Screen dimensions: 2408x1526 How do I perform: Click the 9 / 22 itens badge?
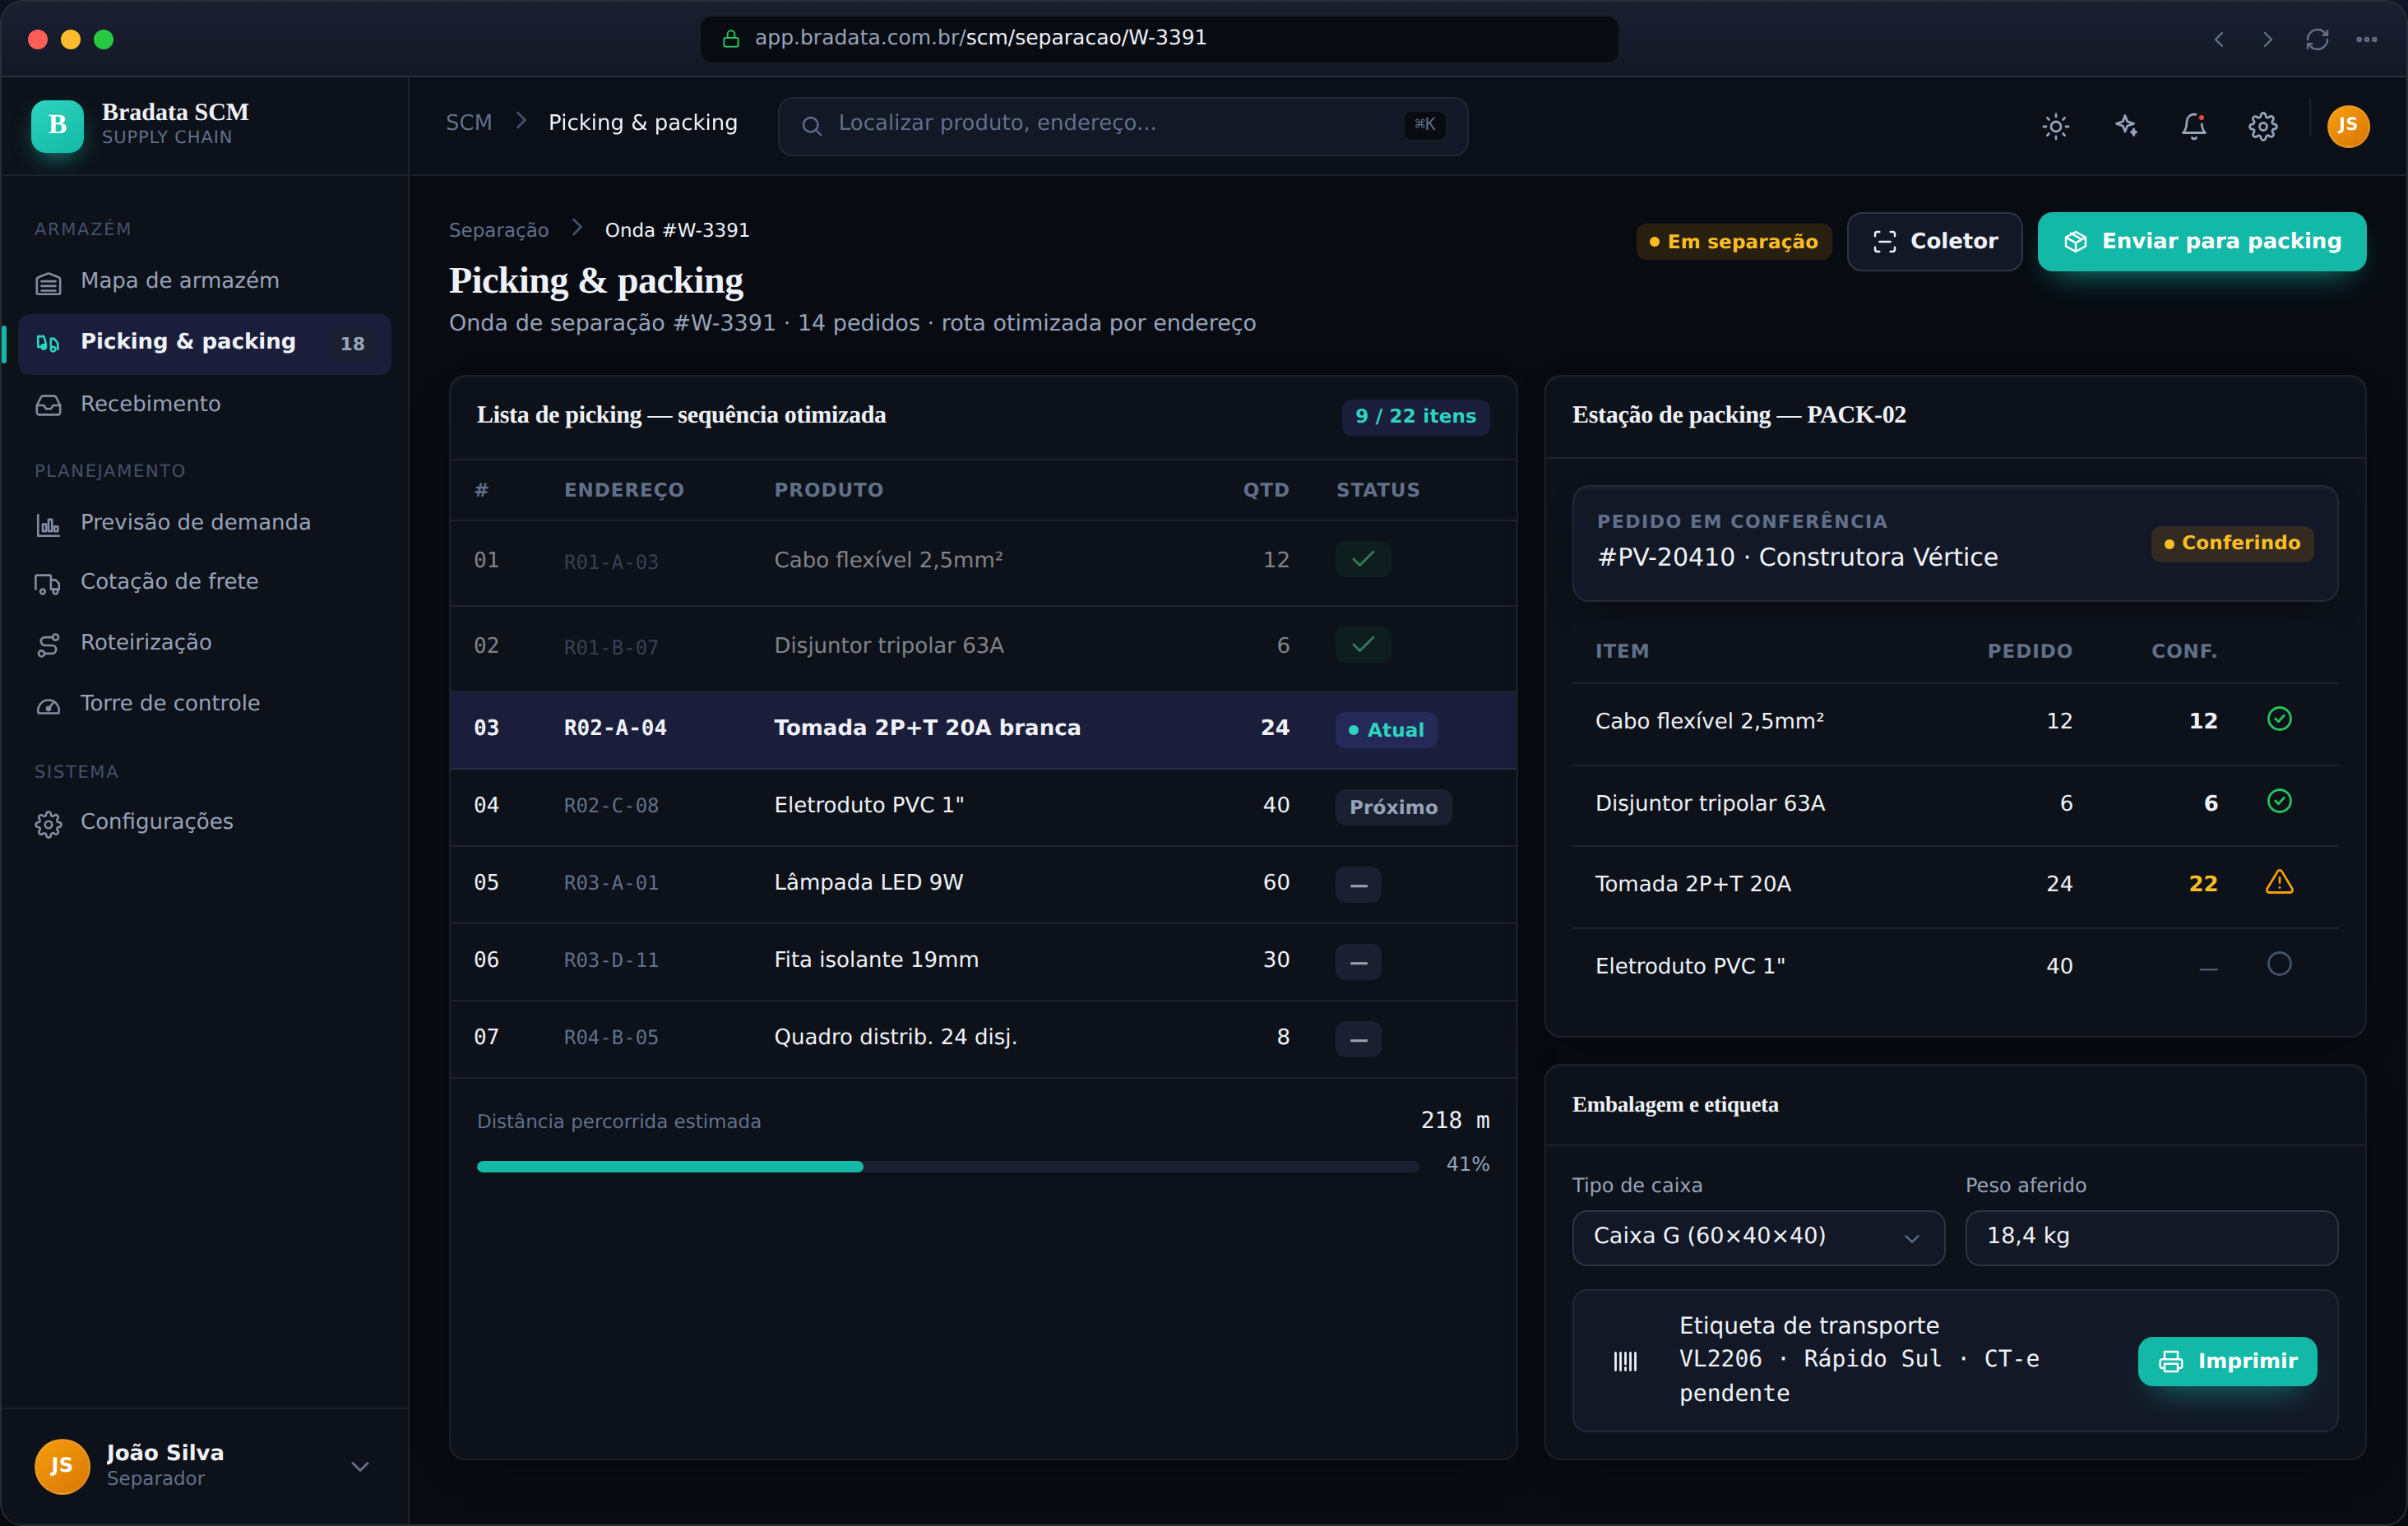(x=1415, y=416)
